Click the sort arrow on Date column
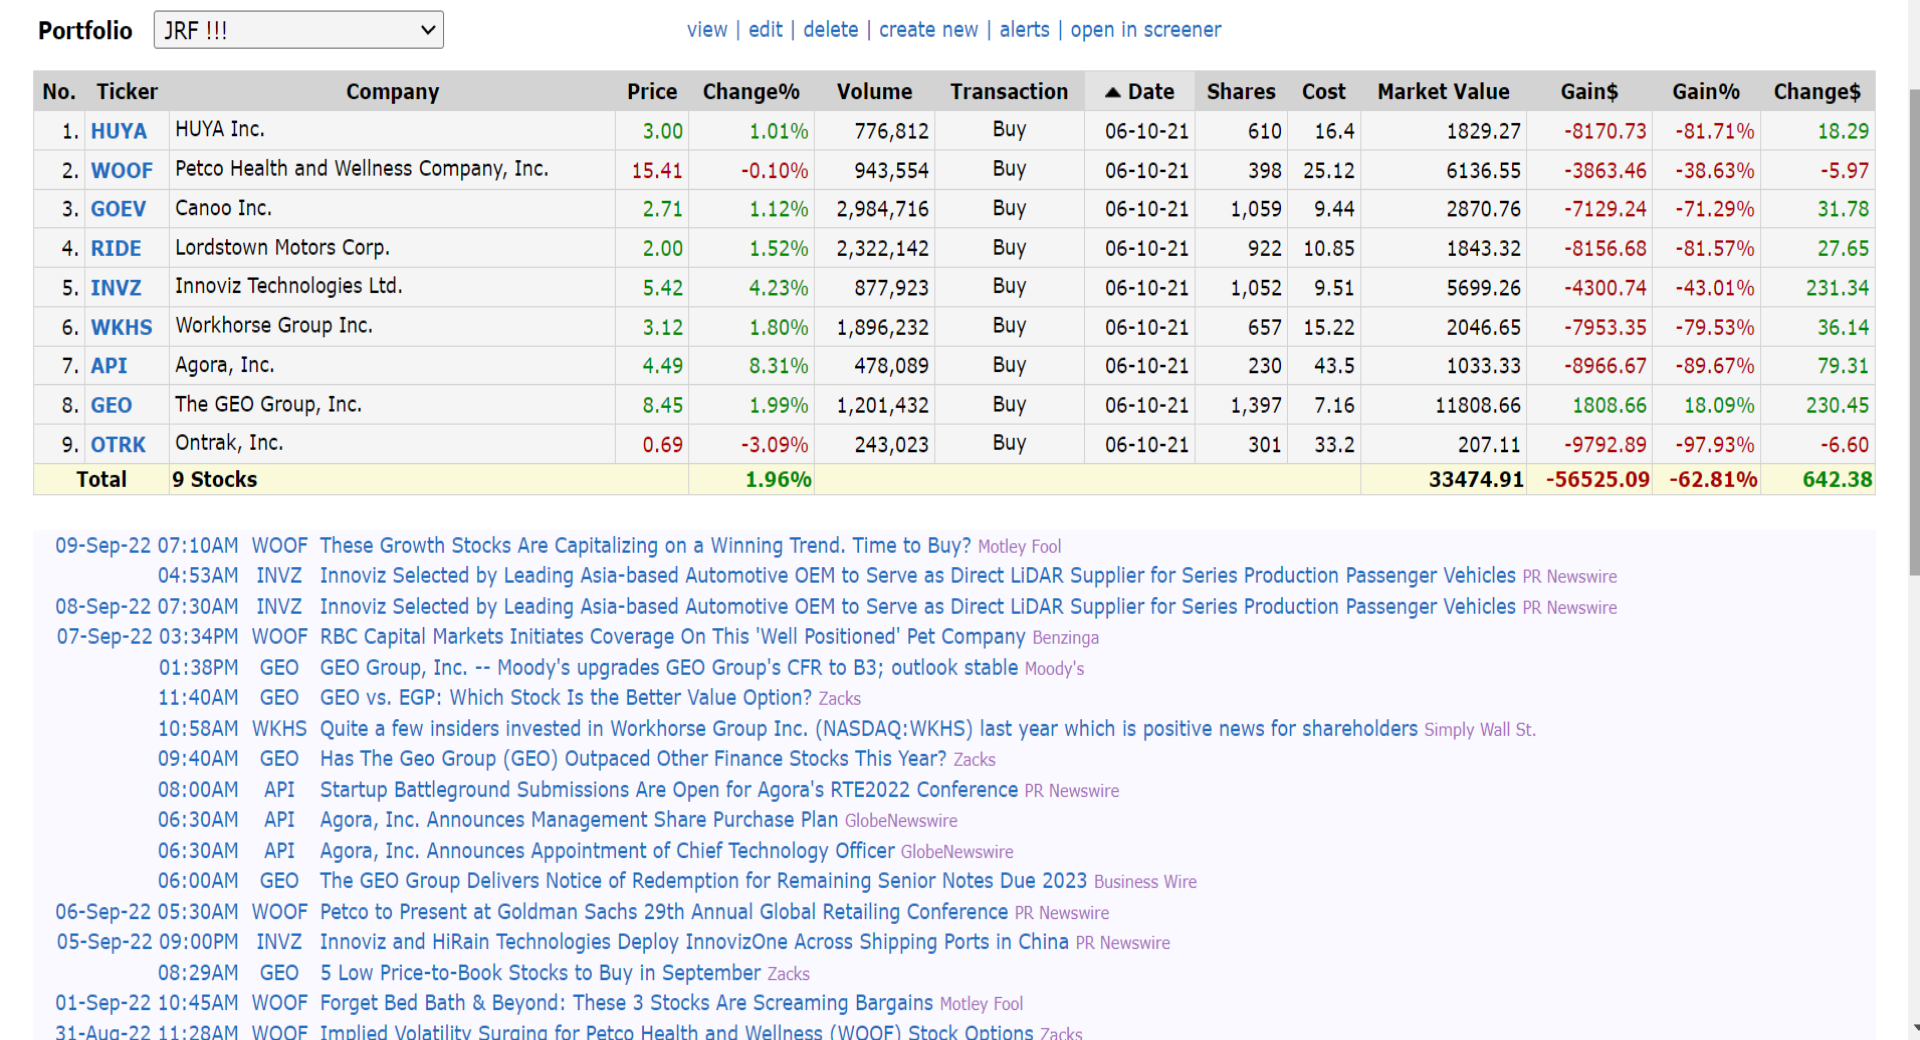 [1112, 92]
